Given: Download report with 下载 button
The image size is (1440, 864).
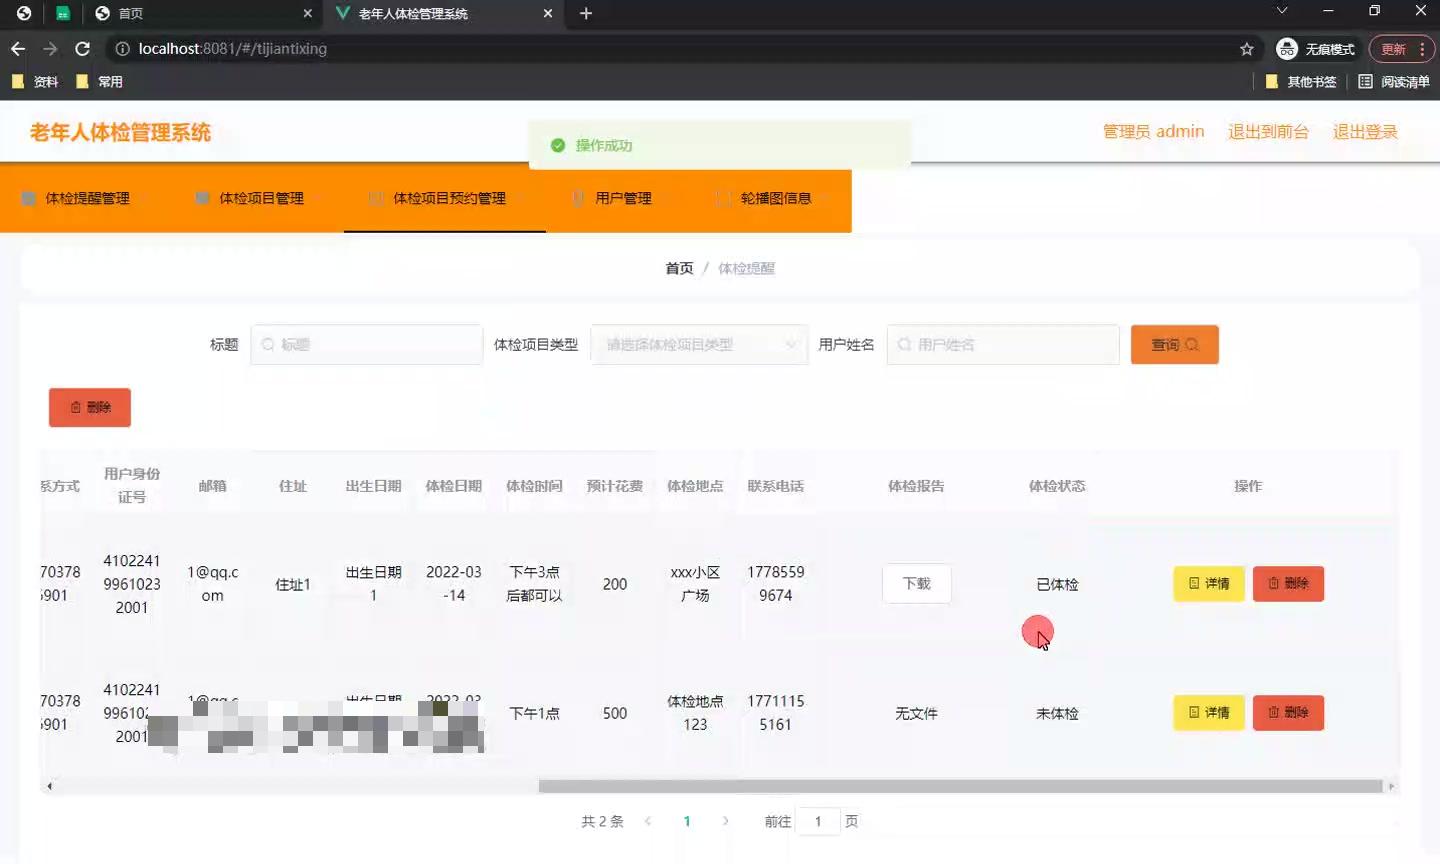Looking at the screenshot, I should click(917, 583).
